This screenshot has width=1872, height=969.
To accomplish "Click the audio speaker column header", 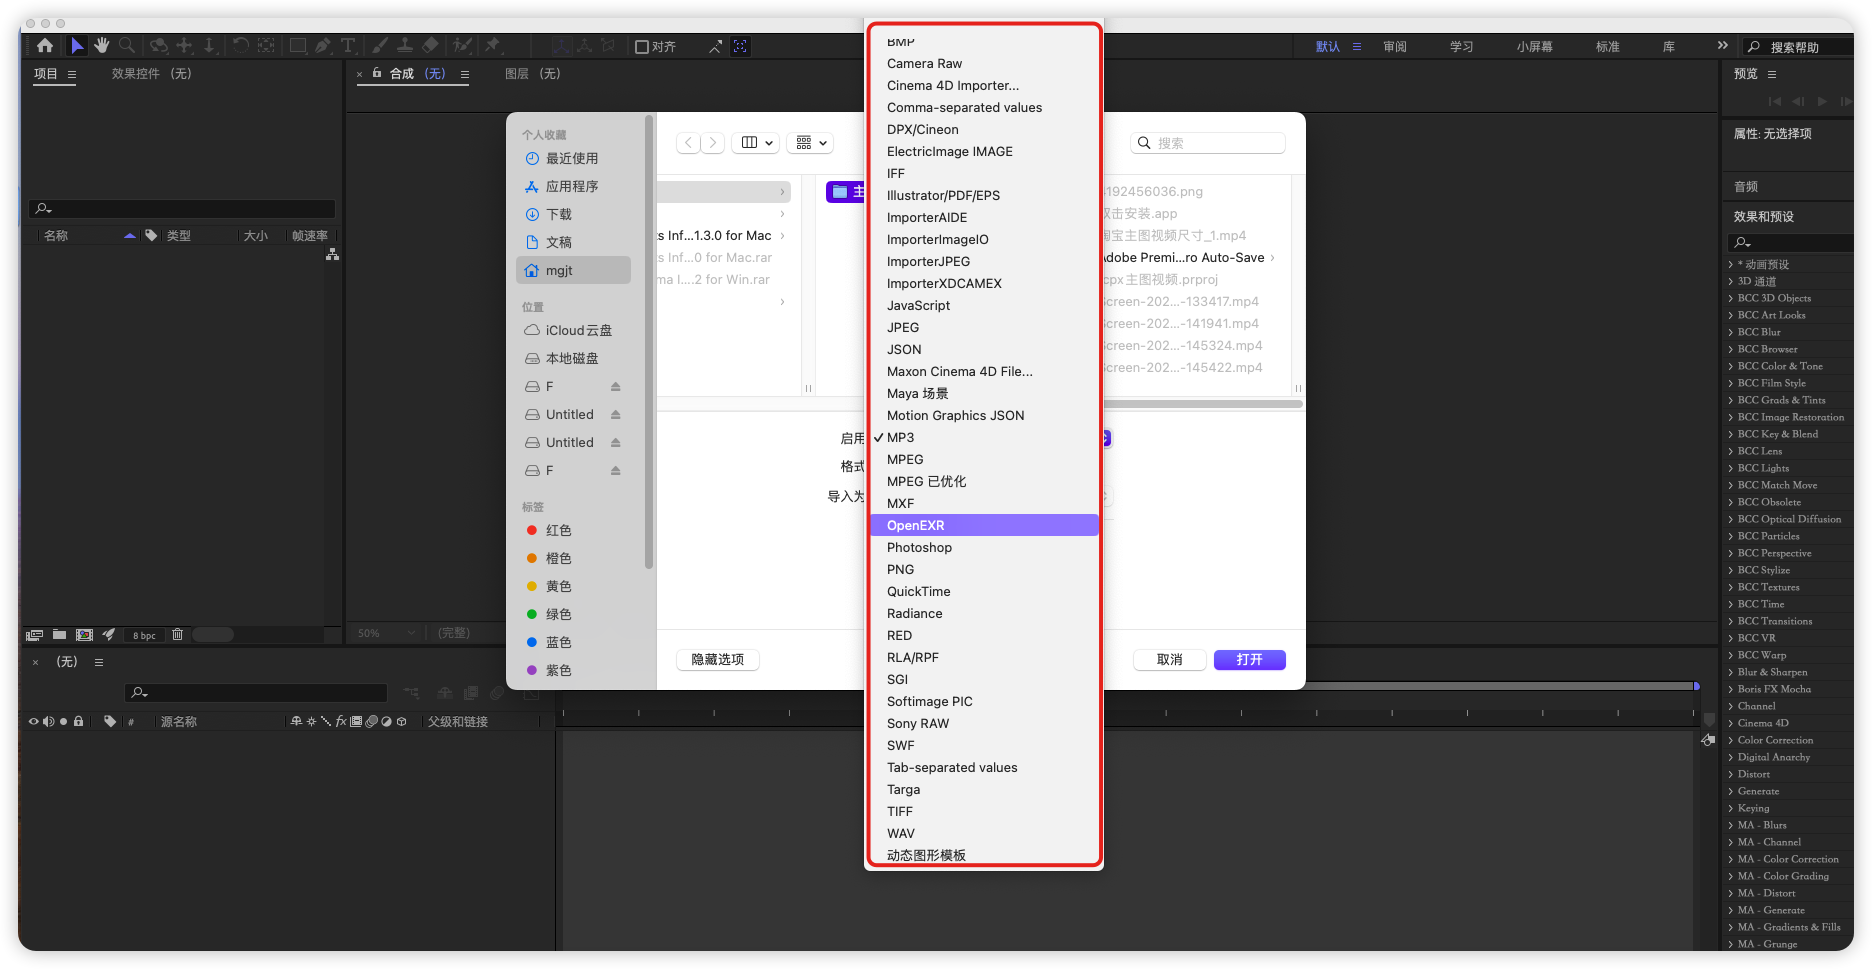I will [48, 721].
